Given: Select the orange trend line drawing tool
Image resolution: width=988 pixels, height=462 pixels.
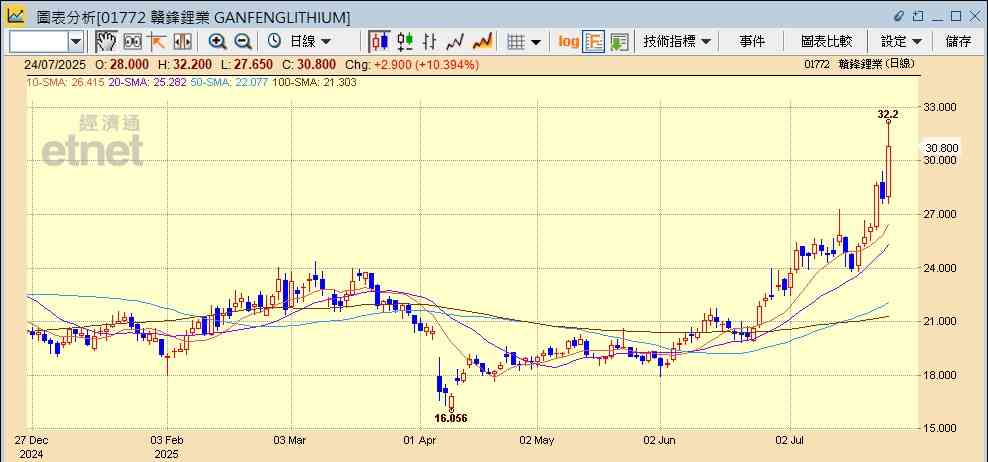Looking at the screenshot, I should click(x=156, y=42).
